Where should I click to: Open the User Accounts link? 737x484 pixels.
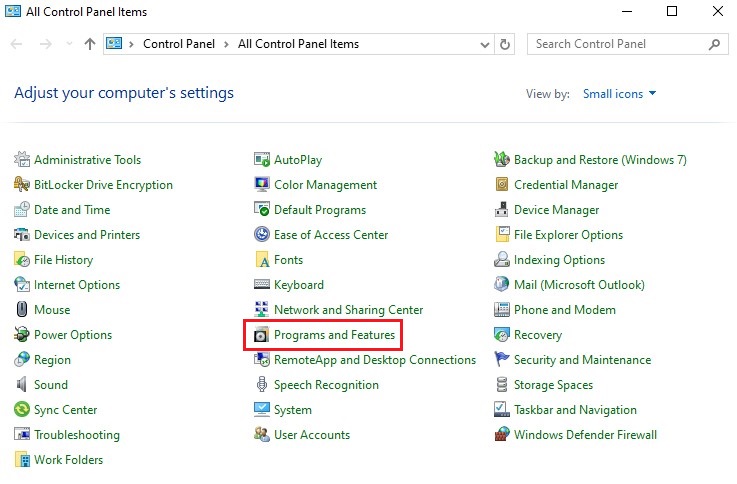[312, 435]
